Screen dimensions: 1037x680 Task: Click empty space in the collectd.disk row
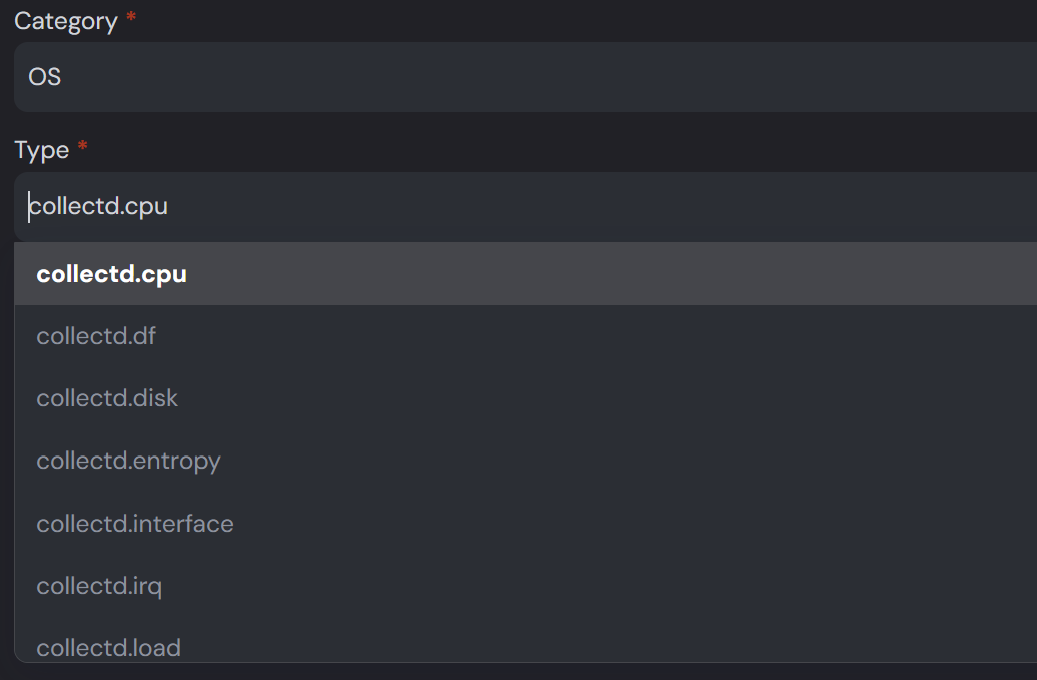[595, 398]
